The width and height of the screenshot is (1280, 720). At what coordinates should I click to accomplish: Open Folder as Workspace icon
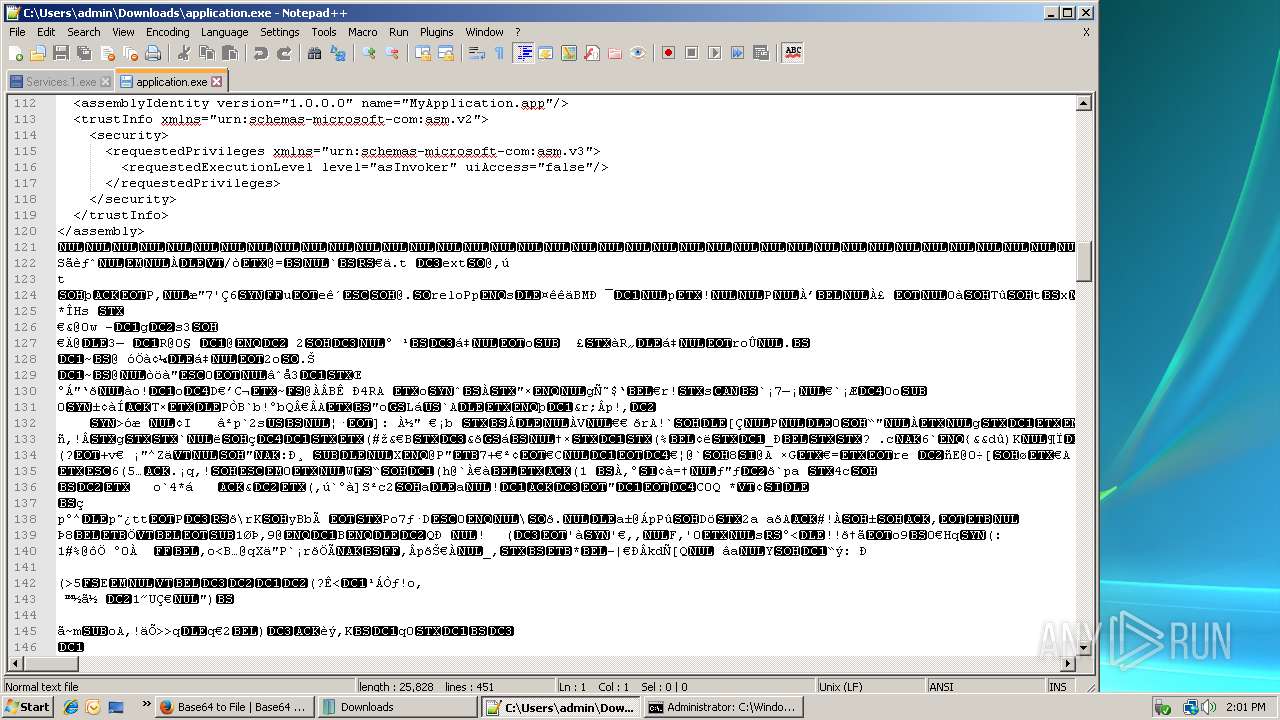615,53
